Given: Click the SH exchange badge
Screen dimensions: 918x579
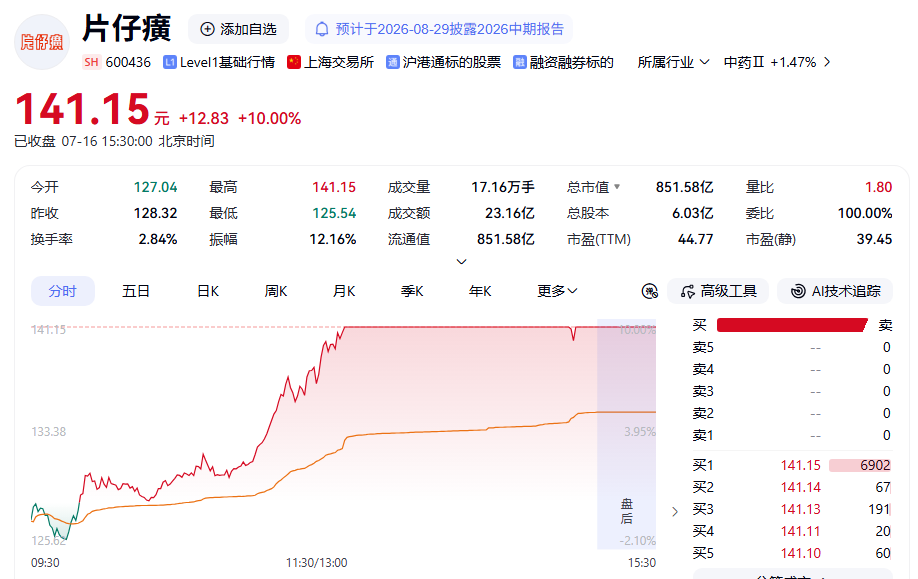Looking at the screenshot, I should pyautogui.click(x=91, y=62).
